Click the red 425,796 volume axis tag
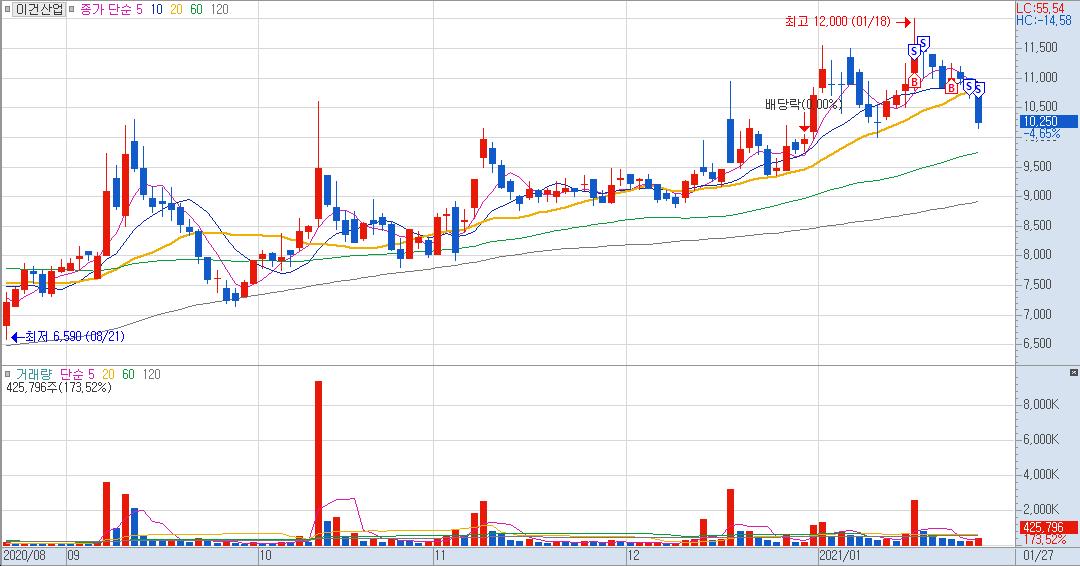Image resolution: width=1080 pixels, height=566 pixels. [x=1048, y=527]
